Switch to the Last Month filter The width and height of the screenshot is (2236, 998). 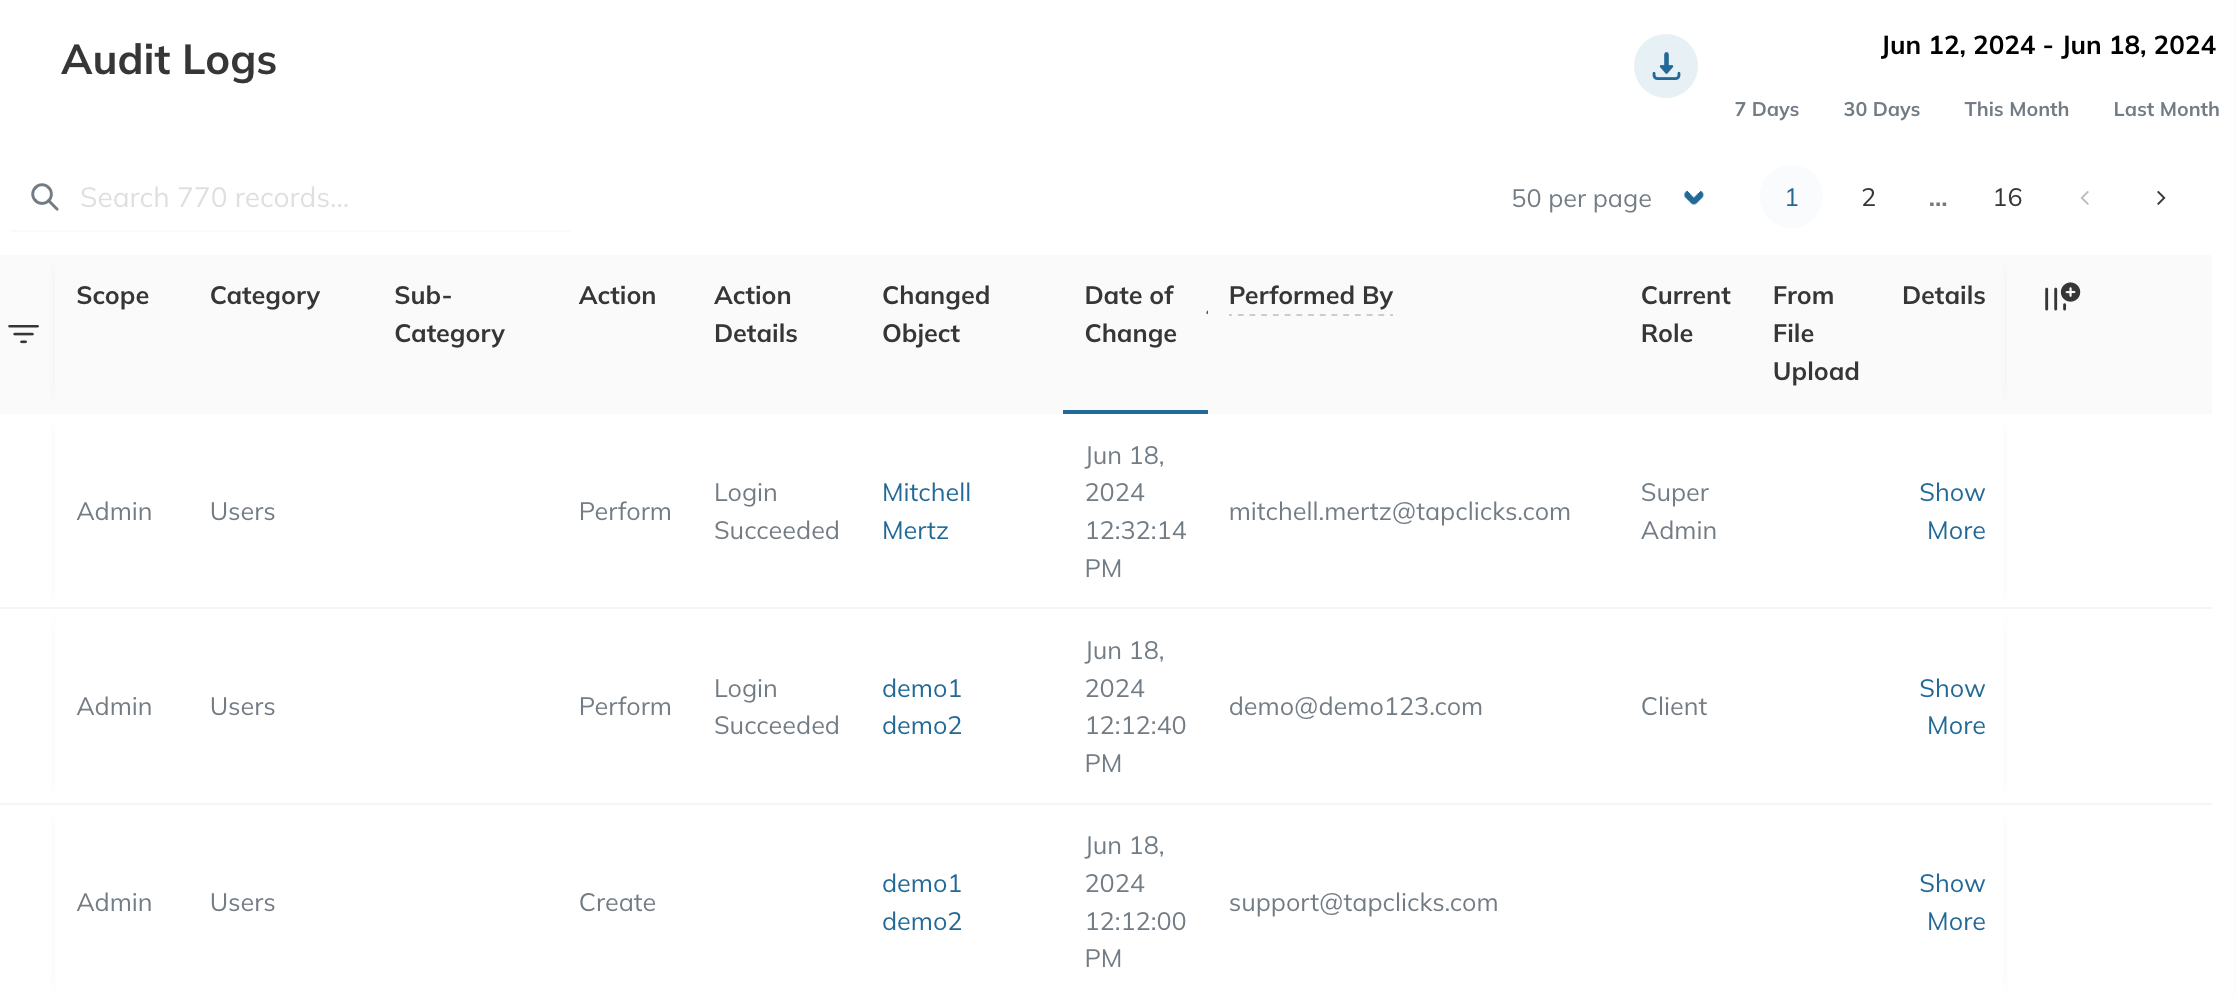pos(2165,109)
